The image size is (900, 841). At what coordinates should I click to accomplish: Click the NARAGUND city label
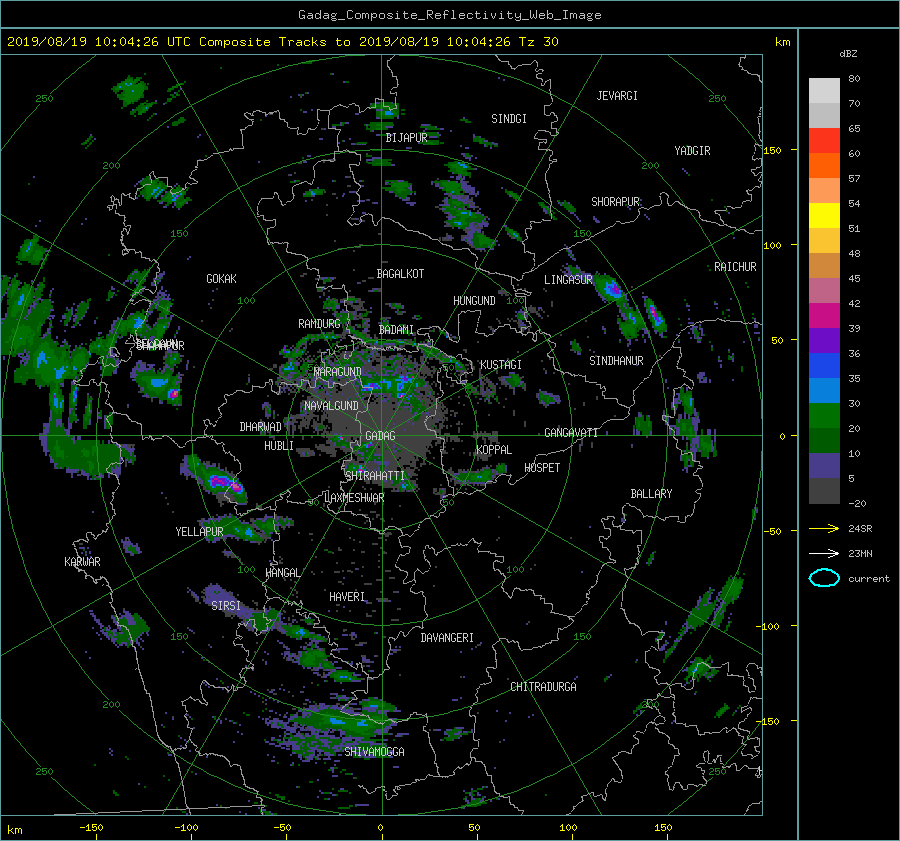(x=338, y=372)
